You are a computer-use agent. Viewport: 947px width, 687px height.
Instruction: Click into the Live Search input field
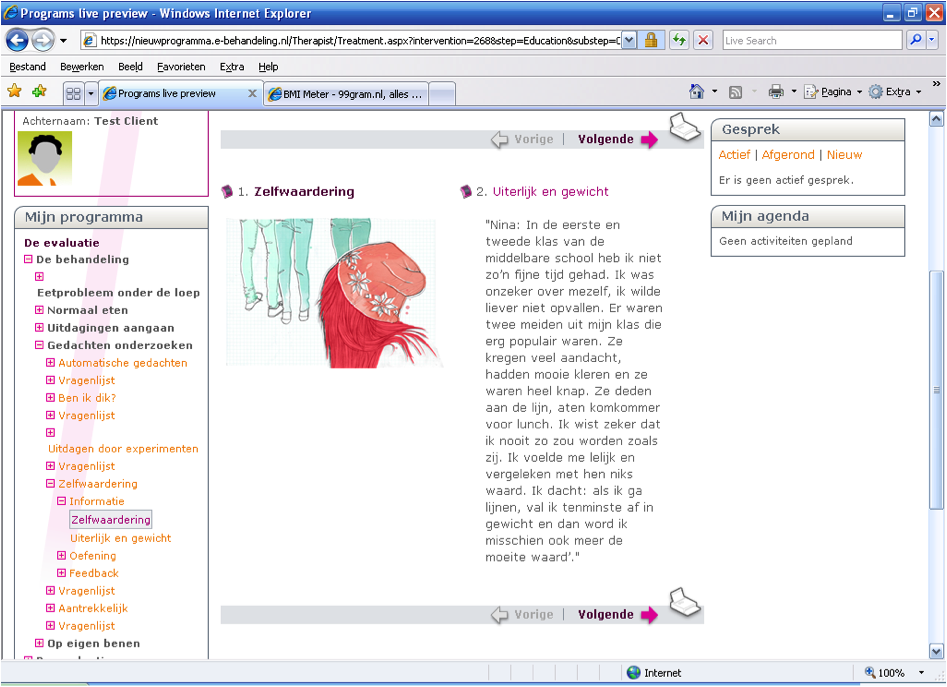tap(811, 40)
